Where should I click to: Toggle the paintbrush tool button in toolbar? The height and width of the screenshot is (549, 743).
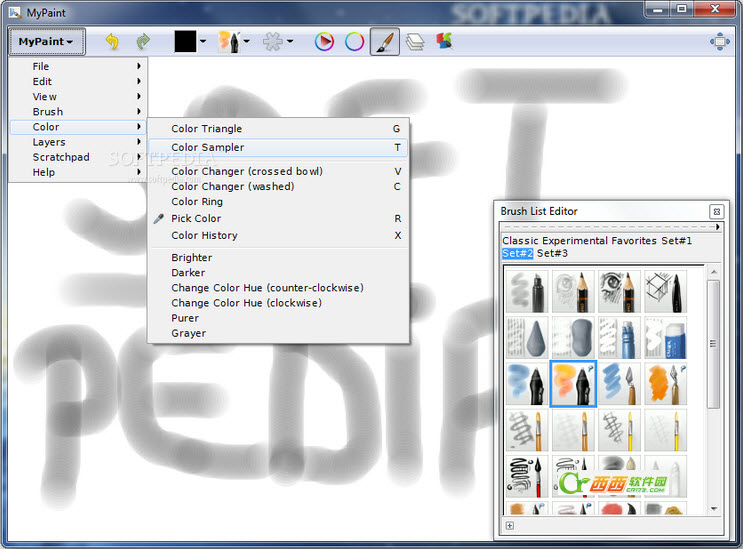(x=385, y=42)
